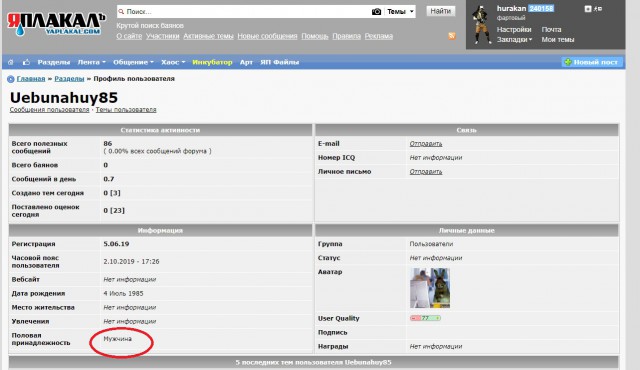
Task: Click the square icon beside the rank number
Action: pyautogui.click(x=588, y=9)
